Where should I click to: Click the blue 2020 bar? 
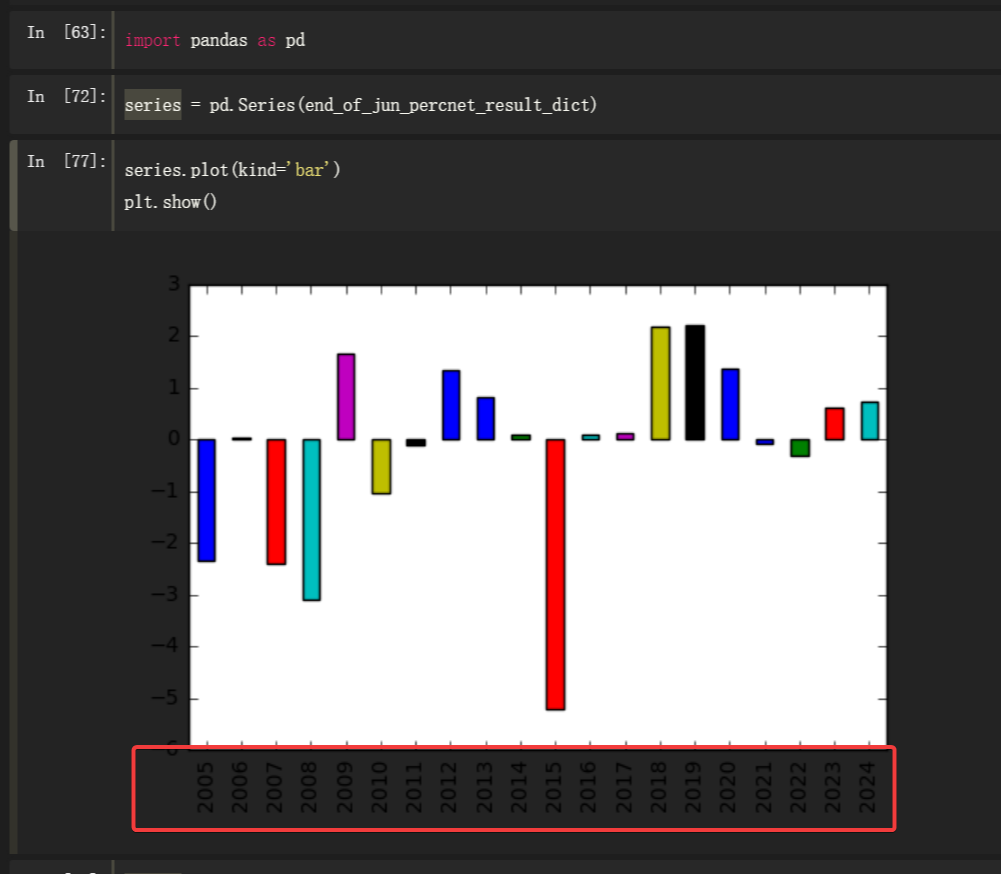[730, 404]
